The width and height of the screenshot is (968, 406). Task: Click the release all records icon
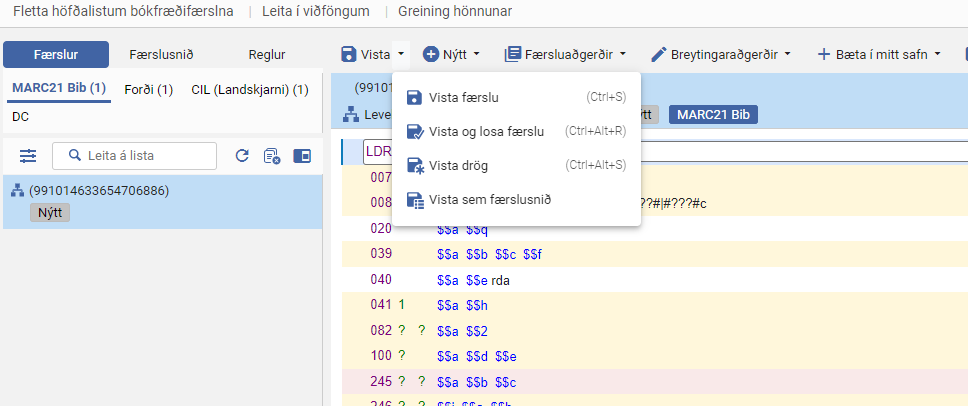272,156
